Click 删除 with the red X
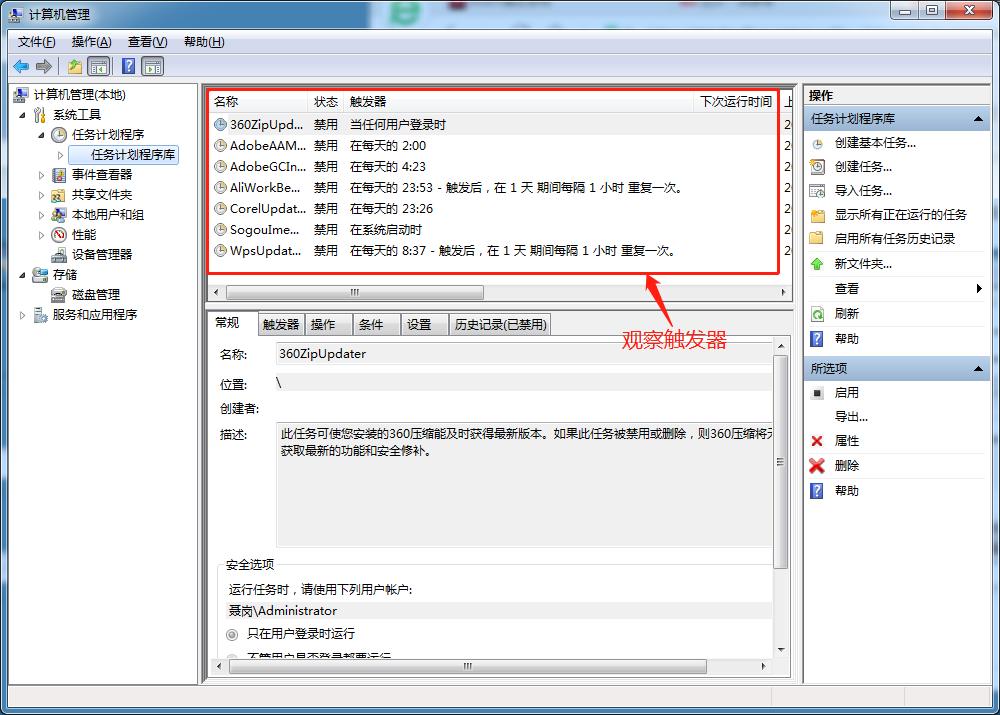The width and height of the screenshot is (1000, 715). click(x=846, y=466)
